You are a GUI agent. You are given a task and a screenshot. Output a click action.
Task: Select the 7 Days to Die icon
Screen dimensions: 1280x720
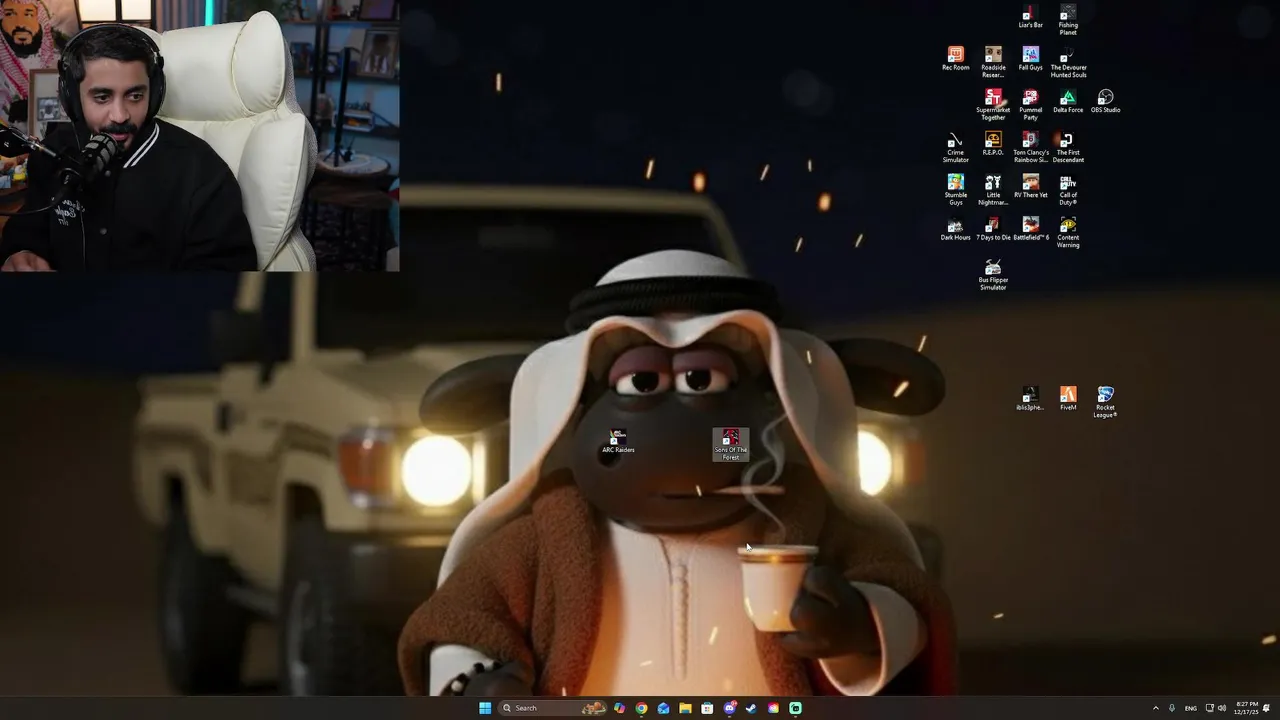pos(993,229)
